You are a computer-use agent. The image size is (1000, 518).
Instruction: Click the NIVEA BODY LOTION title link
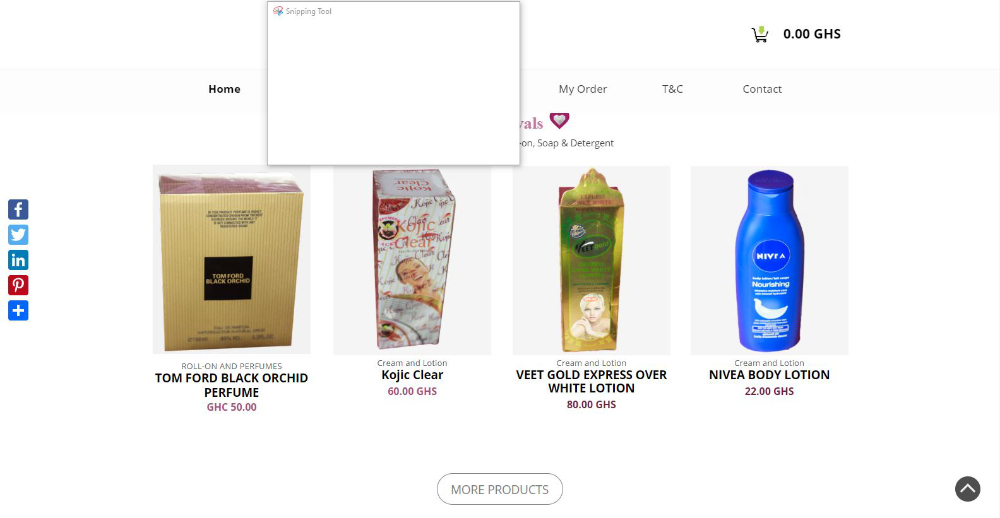tap(769, 375)
